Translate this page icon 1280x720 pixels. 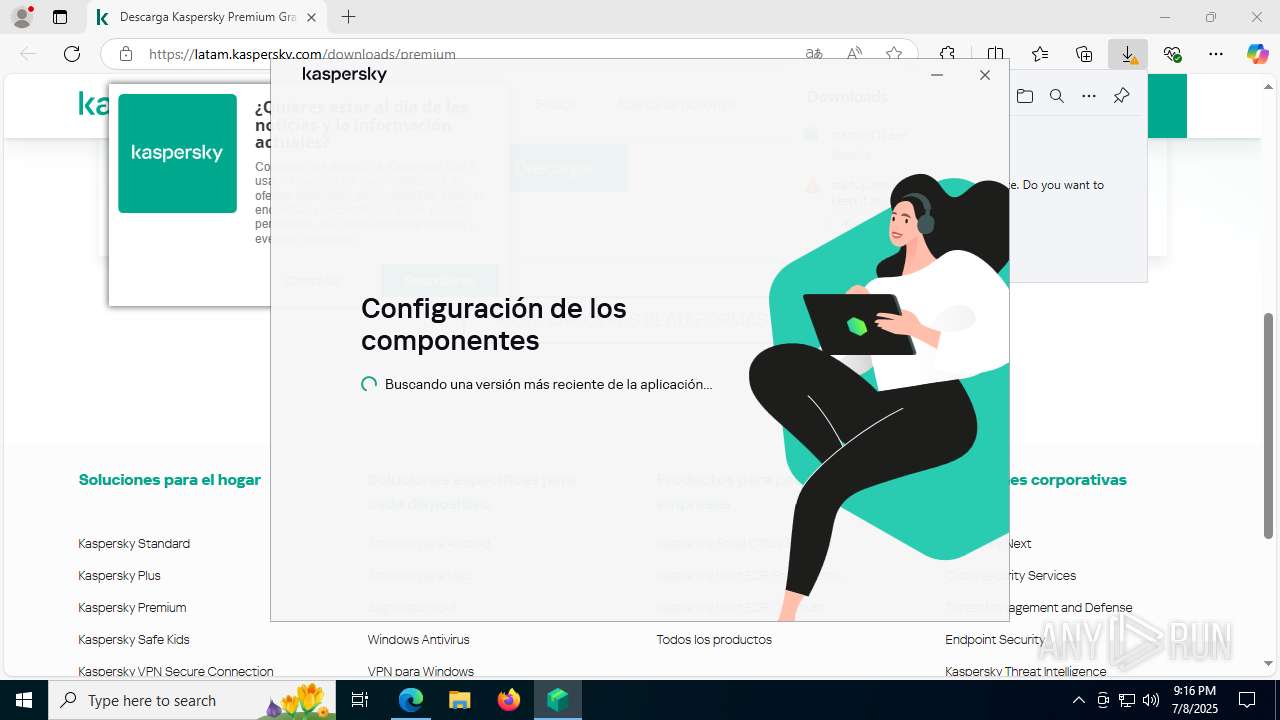(815, 54)
